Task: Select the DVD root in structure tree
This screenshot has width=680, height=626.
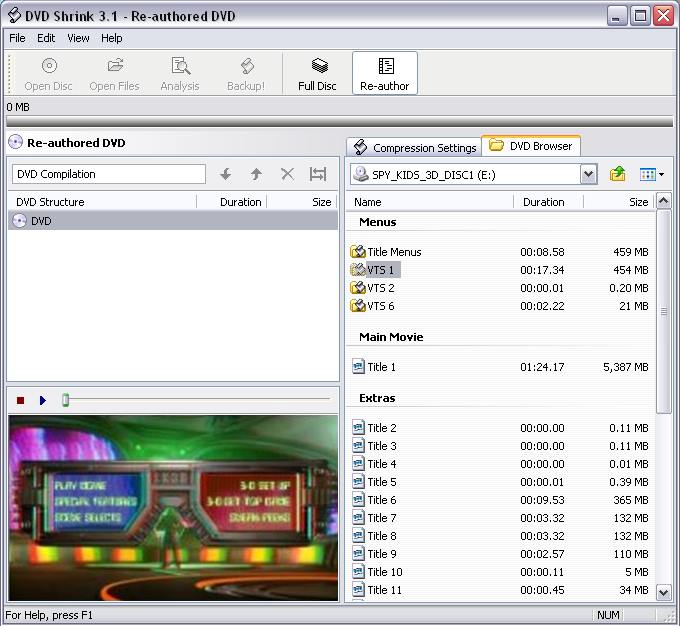Action: tap(173, 221)
